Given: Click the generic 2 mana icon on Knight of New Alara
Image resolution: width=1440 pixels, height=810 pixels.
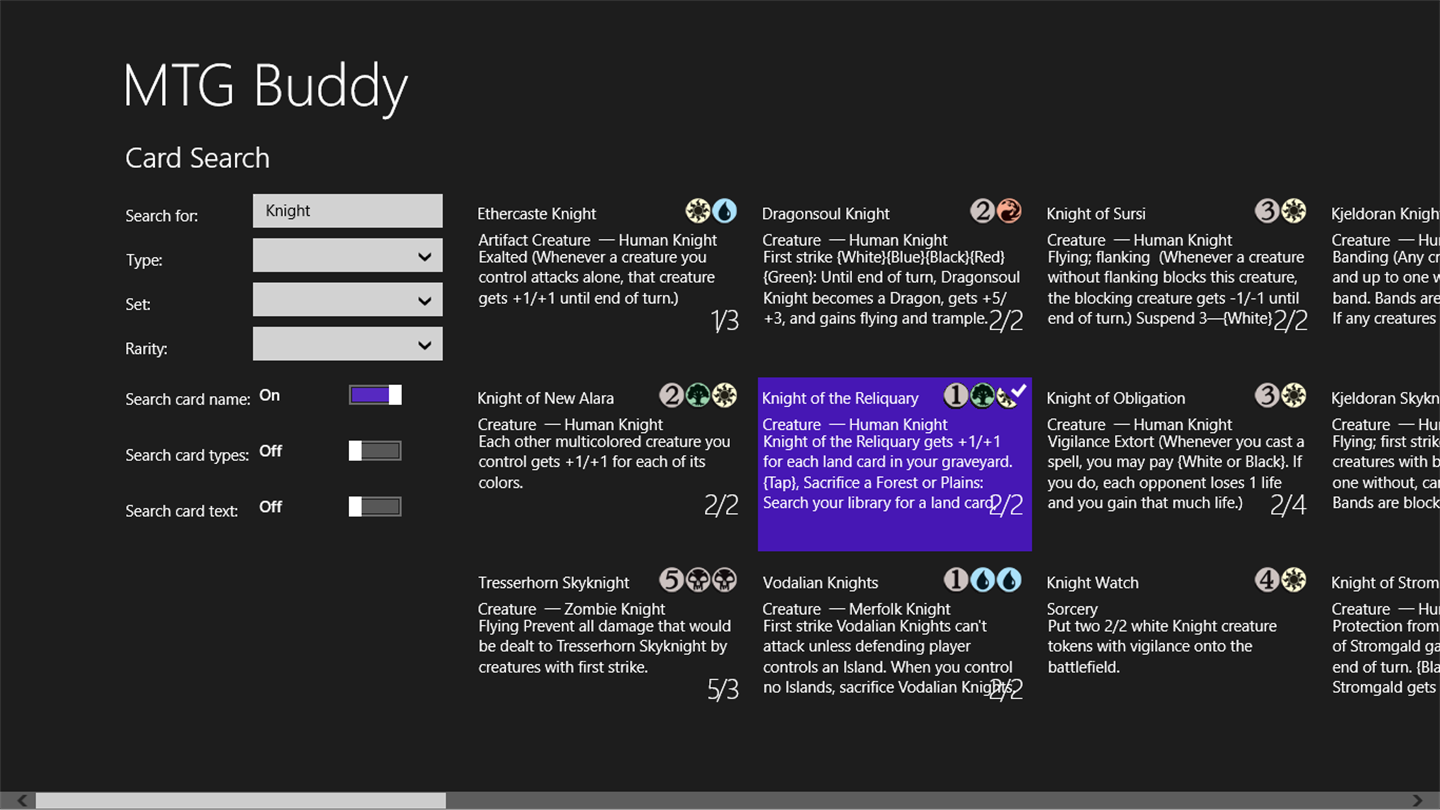Looking at the screenshot, I should tap(672, 396).
